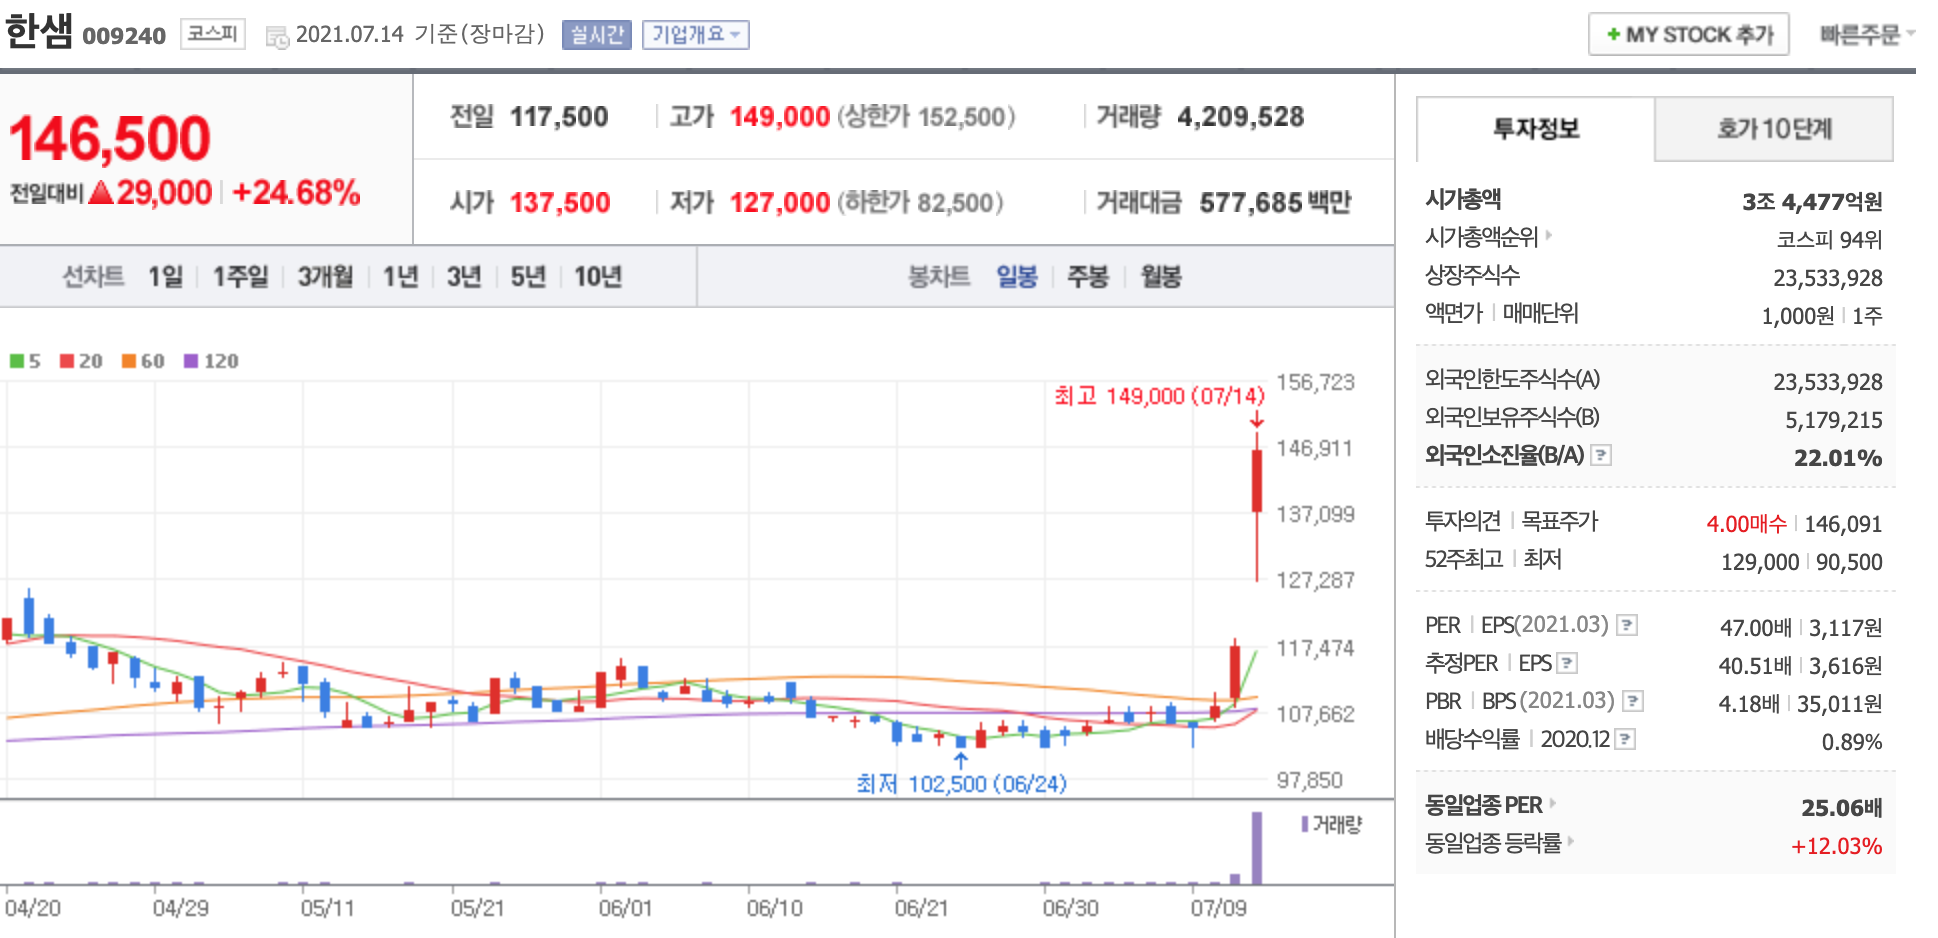Expand 동일업종 등락률 arrow link
Viewport: 1938px width, 938px height.
point(1571,841)
